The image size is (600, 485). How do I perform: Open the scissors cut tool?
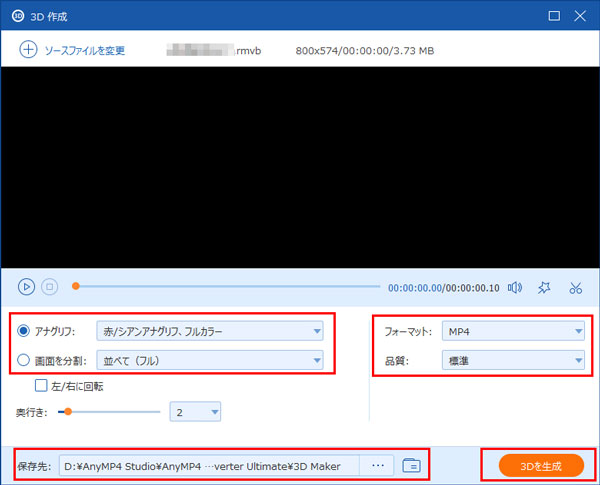[575, 287]
